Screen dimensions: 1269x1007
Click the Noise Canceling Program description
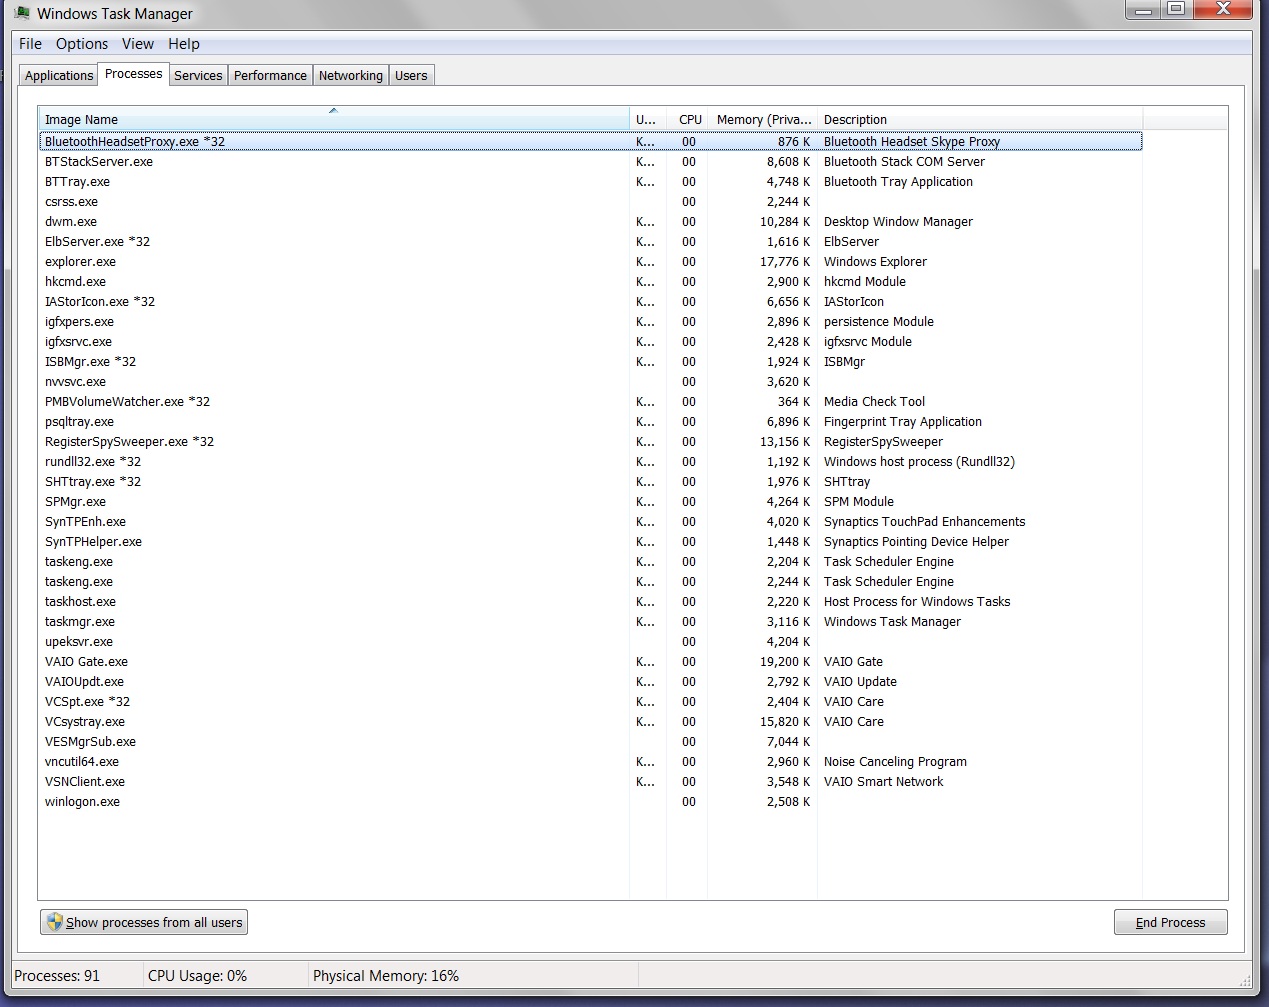[x=895, y=762]
